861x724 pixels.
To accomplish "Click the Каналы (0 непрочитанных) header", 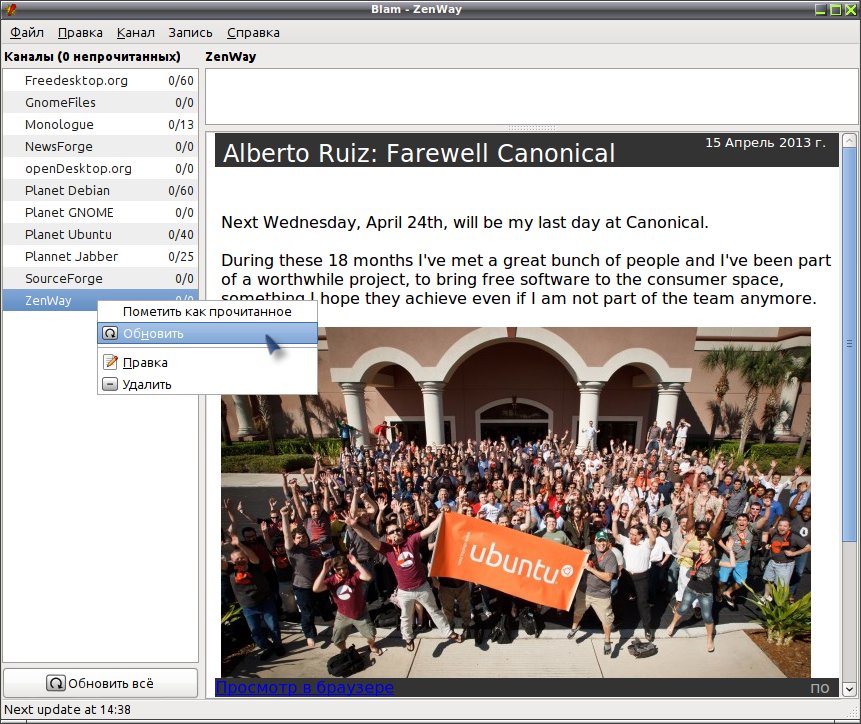I will click(92, 57).
